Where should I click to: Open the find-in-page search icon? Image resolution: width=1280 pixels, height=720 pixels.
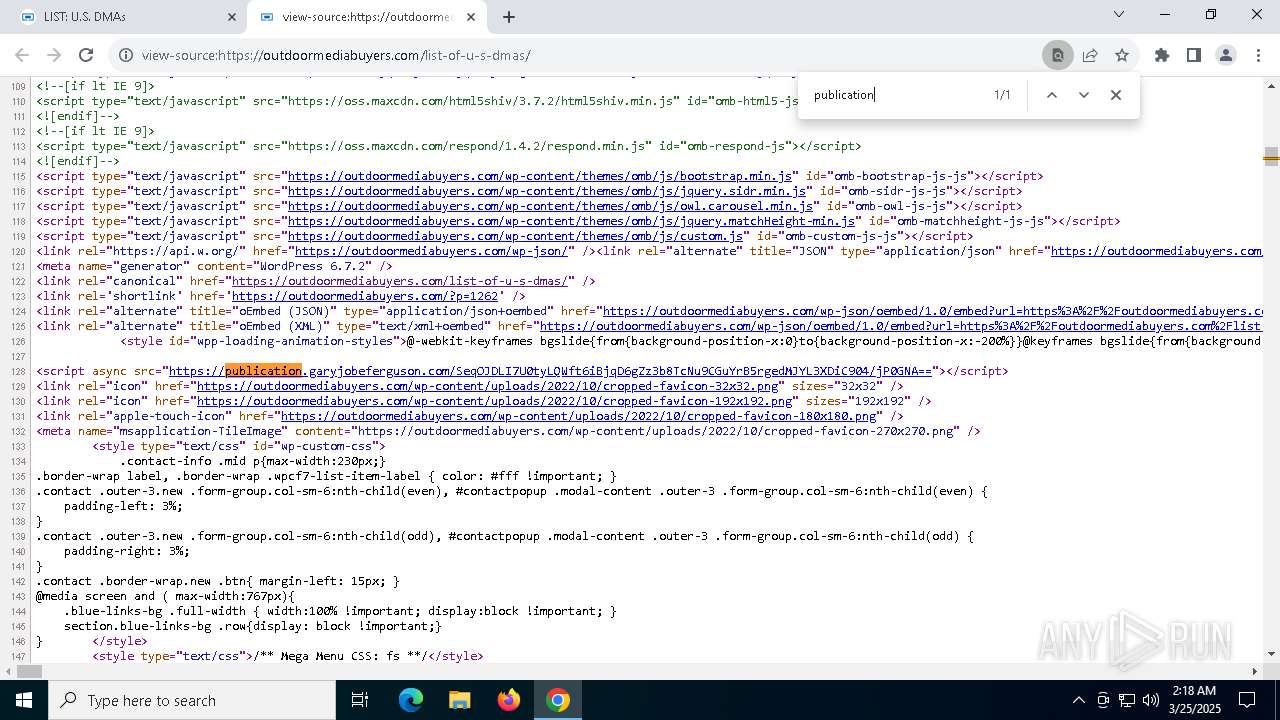1057,56
